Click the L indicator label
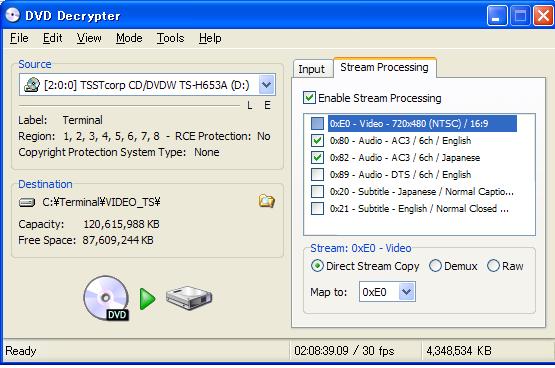This screenshot has width=555, height=368. pyautogui.click(x=250, y=105)
